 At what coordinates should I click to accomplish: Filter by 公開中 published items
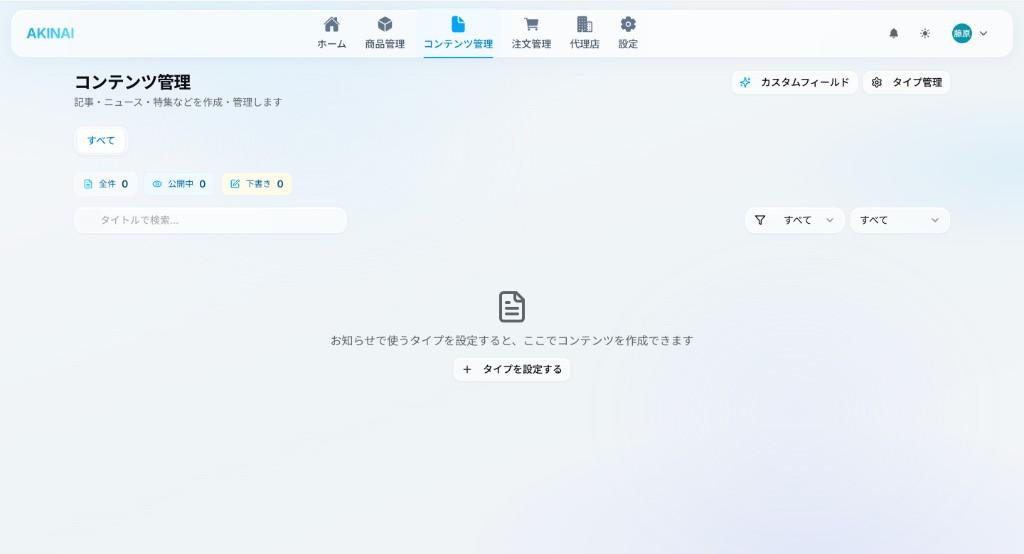point(180,184)
